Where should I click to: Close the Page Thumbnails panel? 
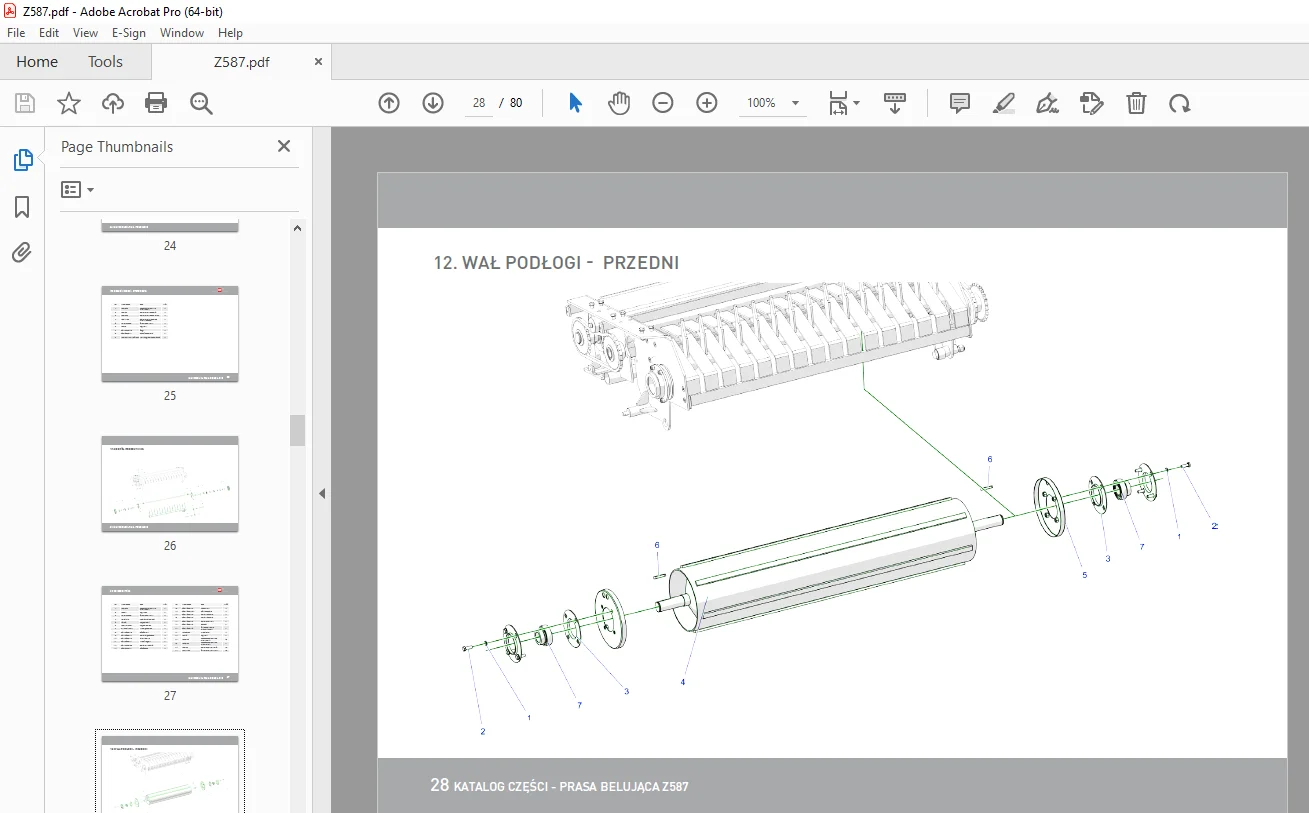284,146
